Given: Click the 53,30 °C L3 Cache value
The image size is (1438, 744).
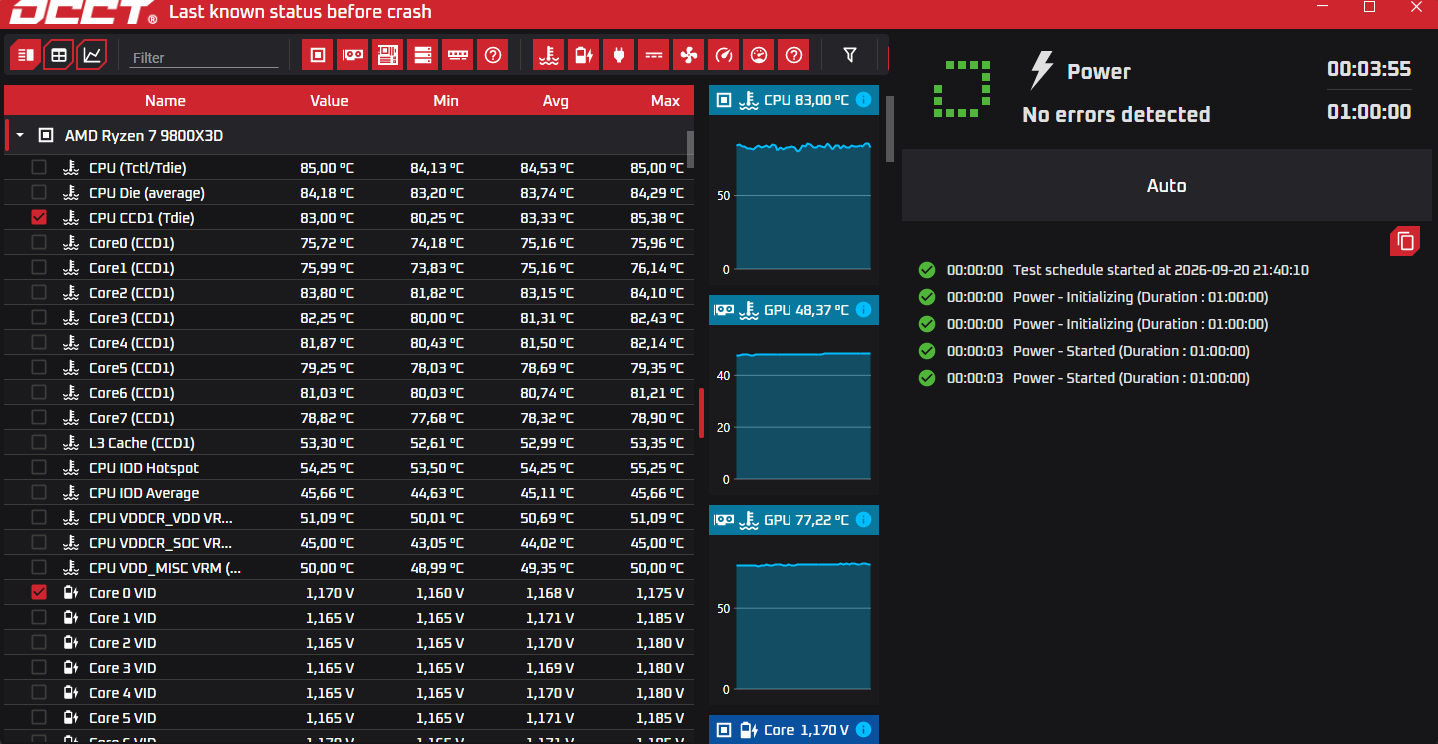Looking at the screenshot, I should 327,443.
